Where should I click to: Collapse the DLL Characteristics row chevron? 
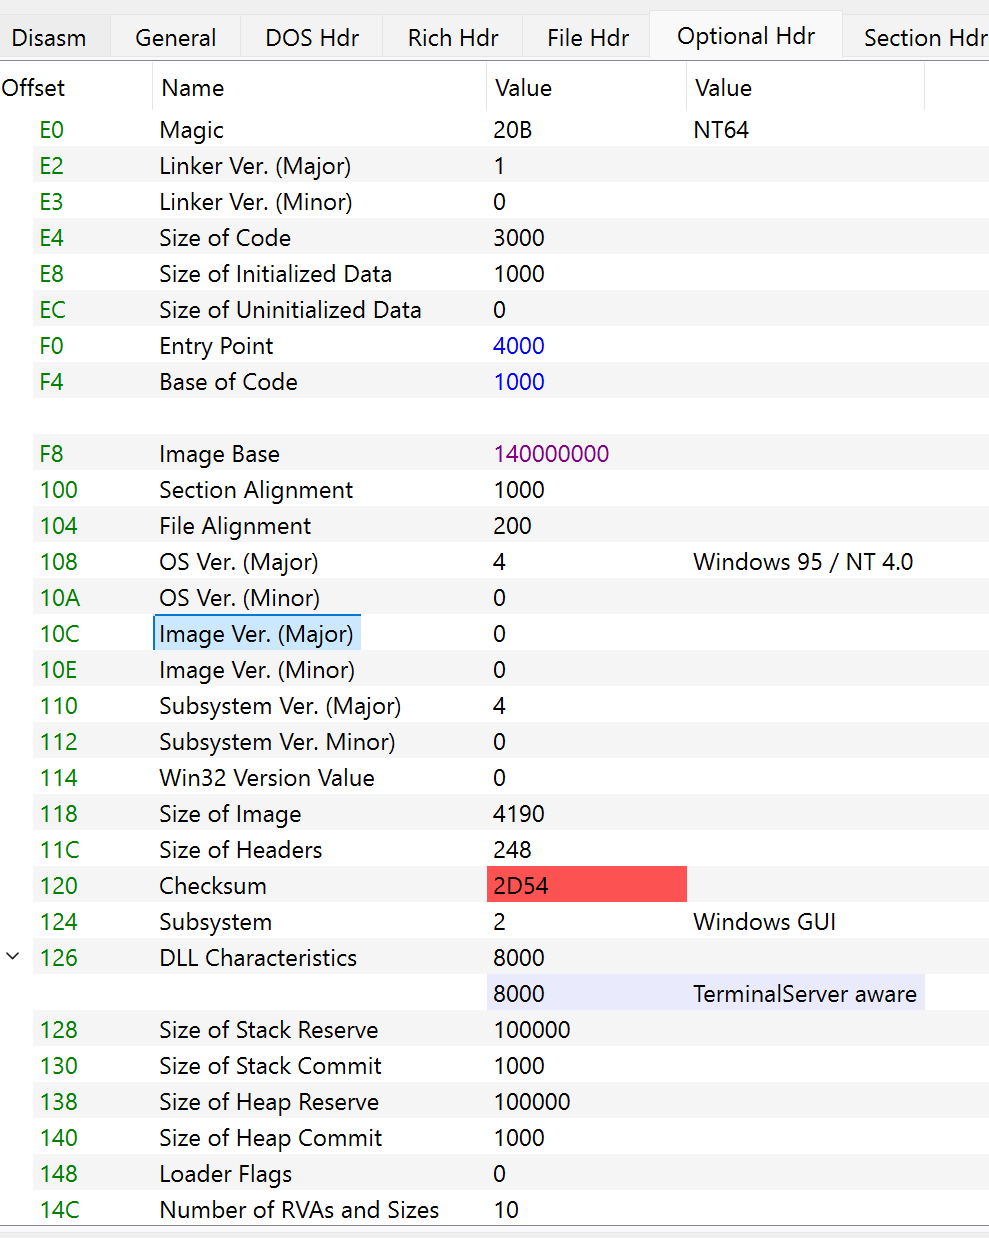pyautogui.click(x=13, y=957)
